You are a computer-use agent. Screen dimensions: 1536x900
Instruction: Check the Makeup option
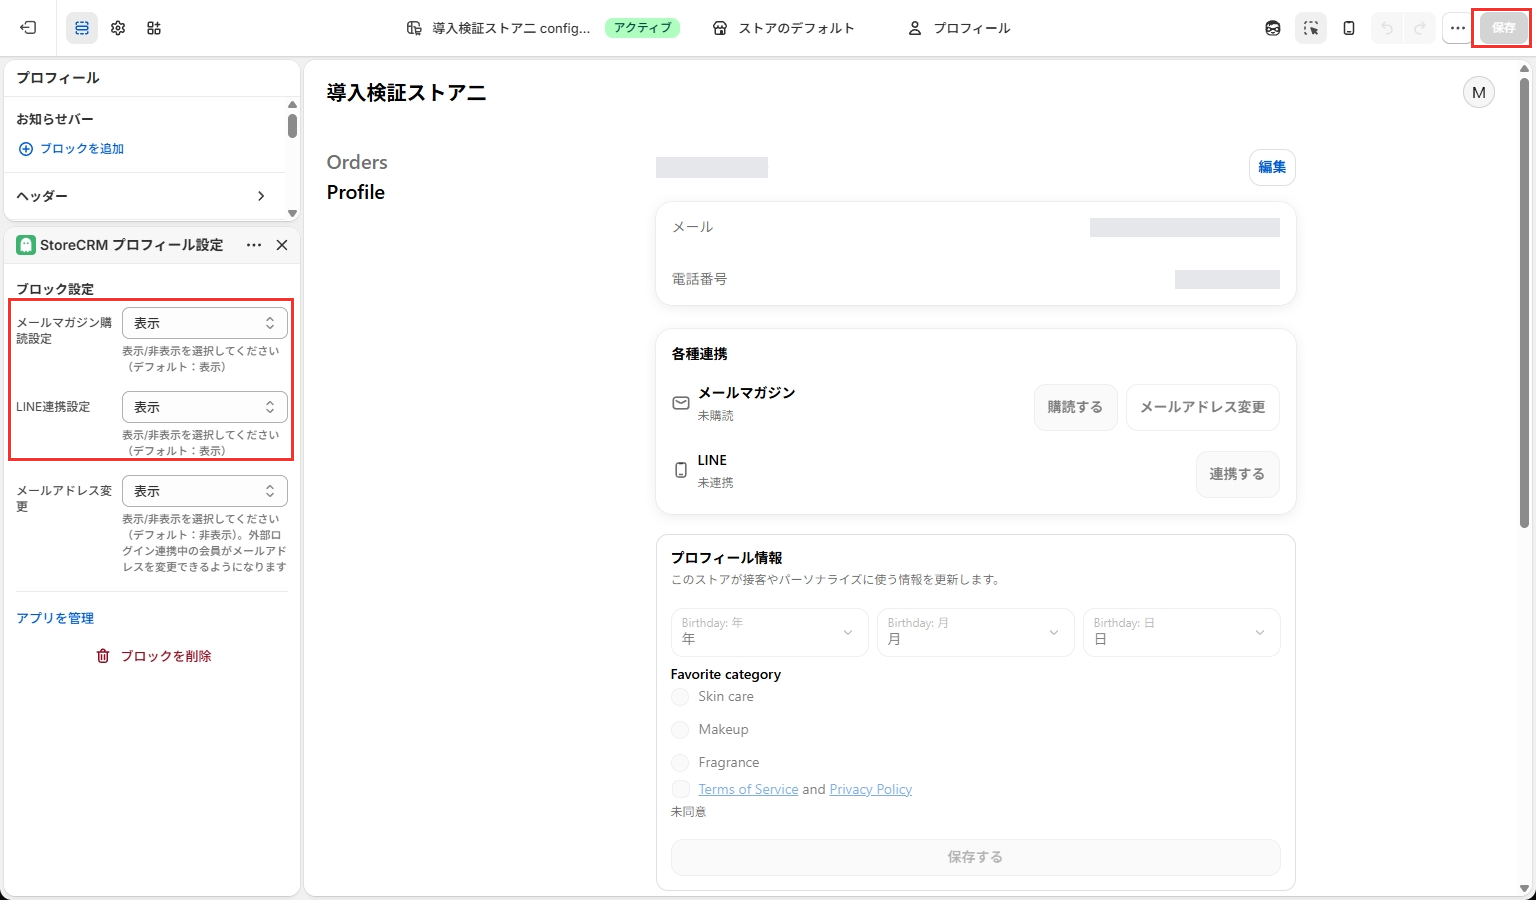(x=680, y=730)
